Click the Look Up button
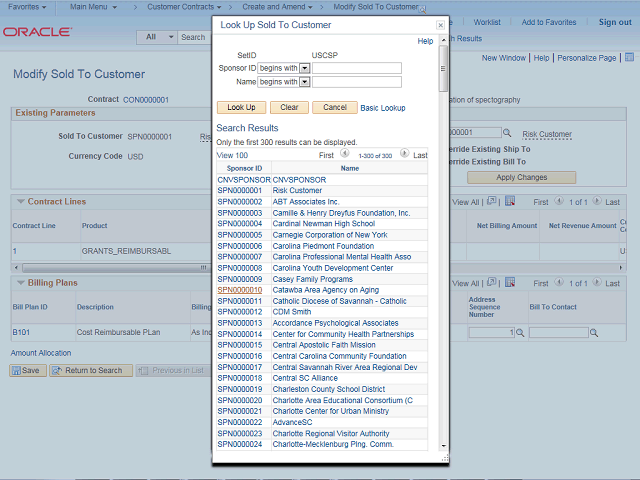Screen dimensions: 640x480 pos(240,107)
